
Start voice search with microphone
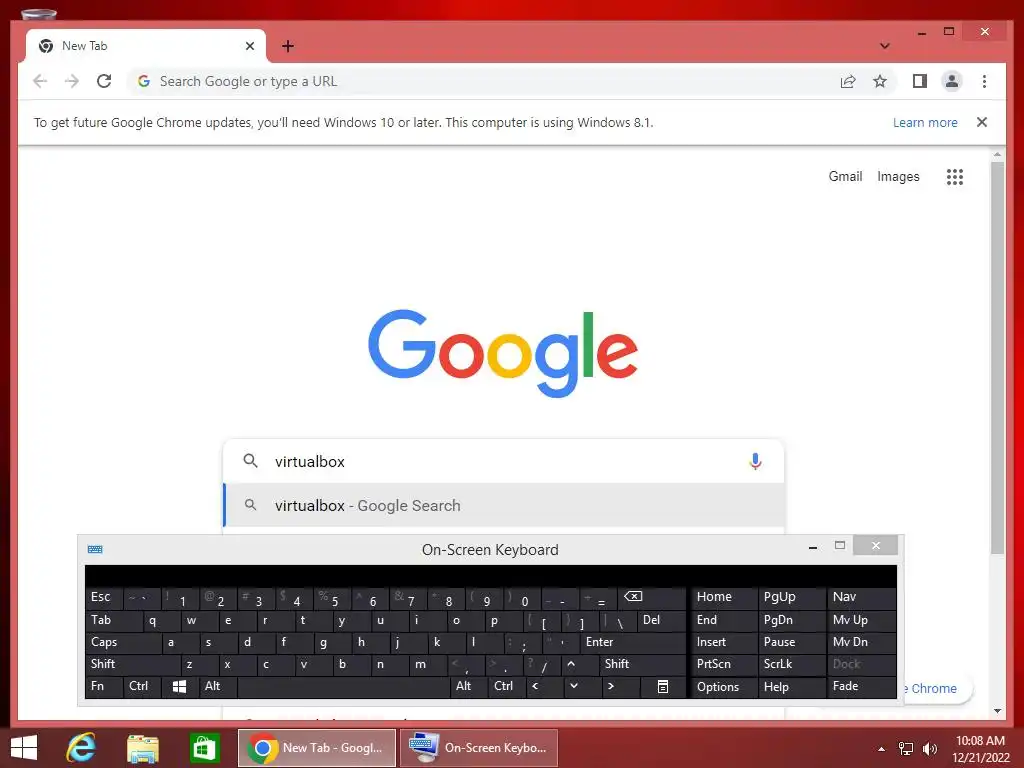755,461
